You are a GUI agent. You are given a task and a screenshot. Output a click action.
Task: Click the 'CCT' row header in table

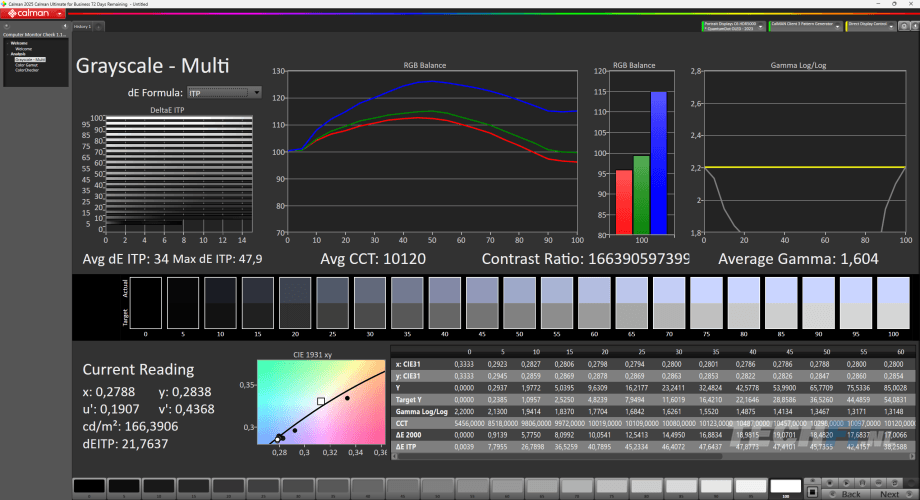click(x=402, y=423)
